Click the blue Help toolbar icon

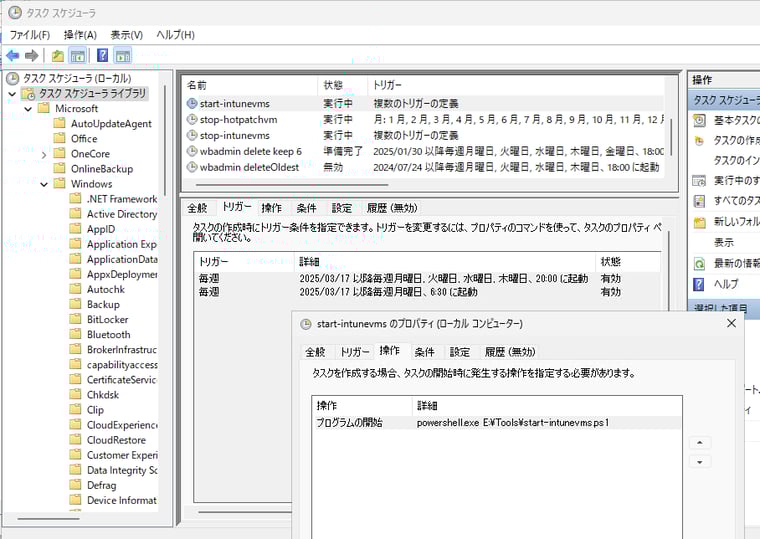pyautogui.click(x=102, y=55)
